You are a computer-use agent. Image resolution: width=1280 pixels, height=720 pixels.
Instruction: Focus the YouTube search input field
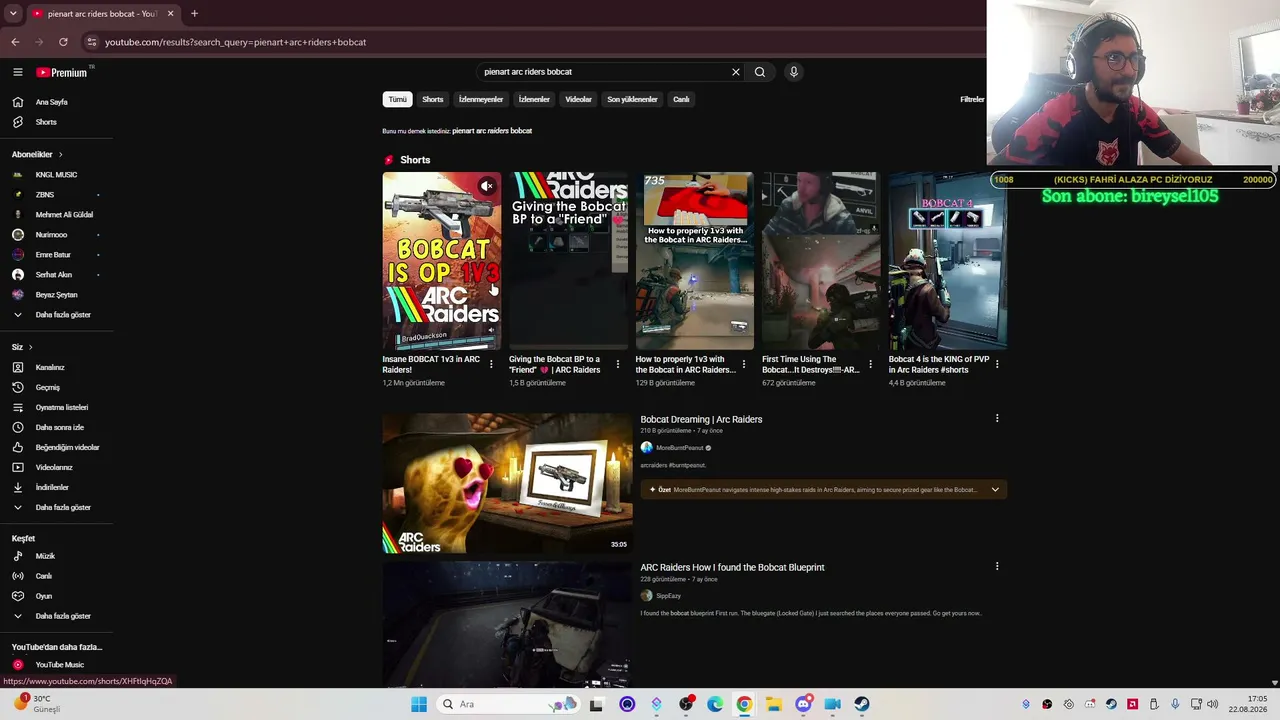[605, 72]
